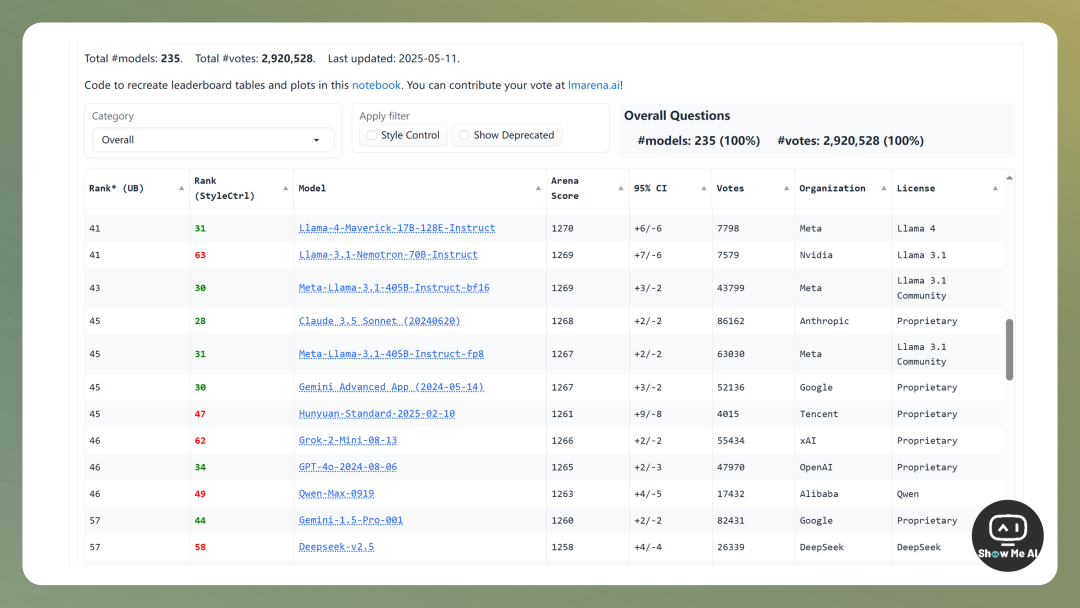Open Claude 3.5 Sonnet (20240620) link
The width and height of the screenshot is (1080, 608).
[x=380, y=321]
